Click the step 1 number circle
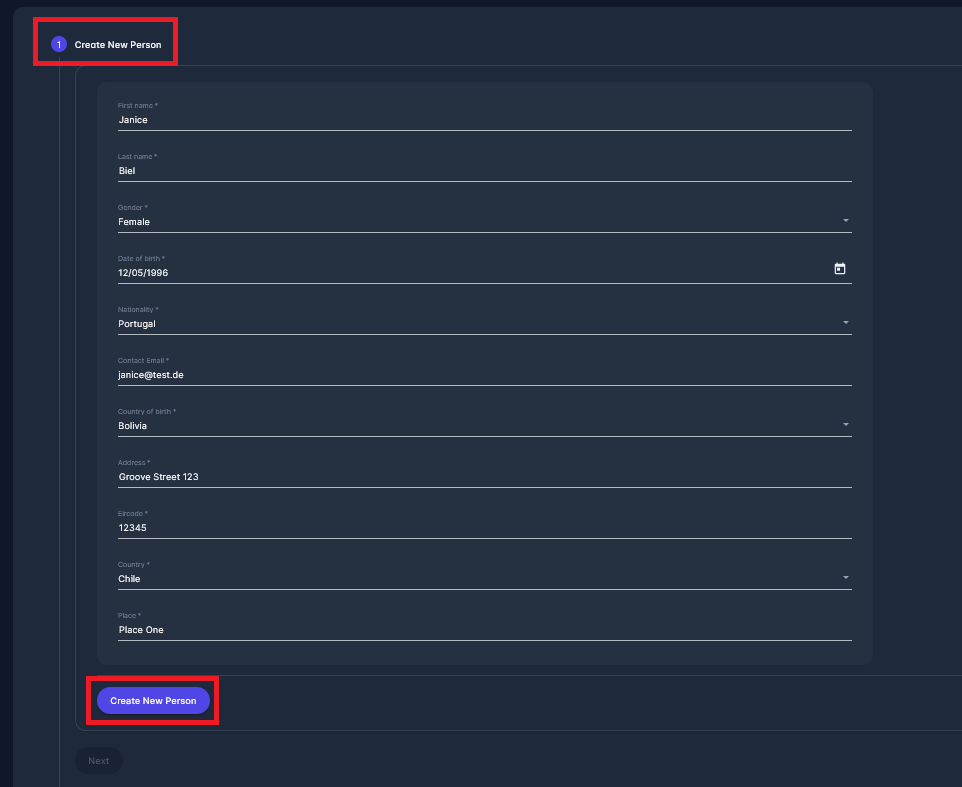The image size is (962, 787). [x=59, y=45]
